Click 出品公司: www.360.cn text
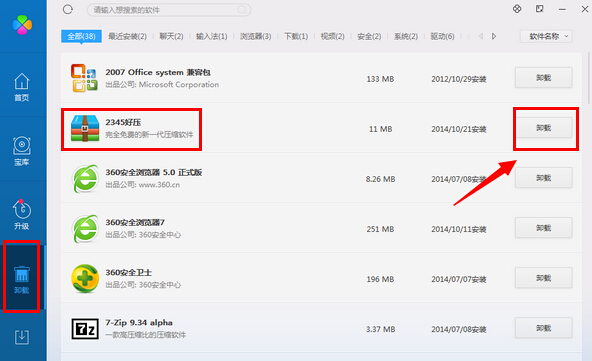This screenshot has height=361, width=592. pos(142,185)
